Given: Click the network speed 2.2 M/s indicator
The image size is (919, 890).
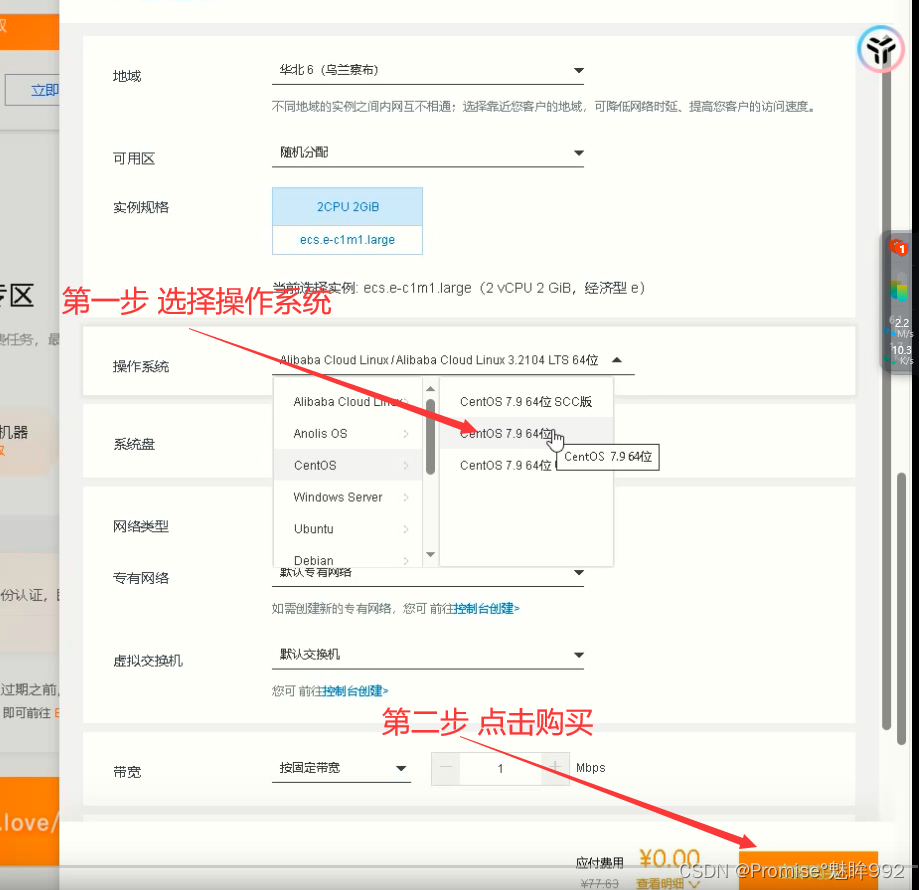Looking at the screenshot, I should point(901,328).
